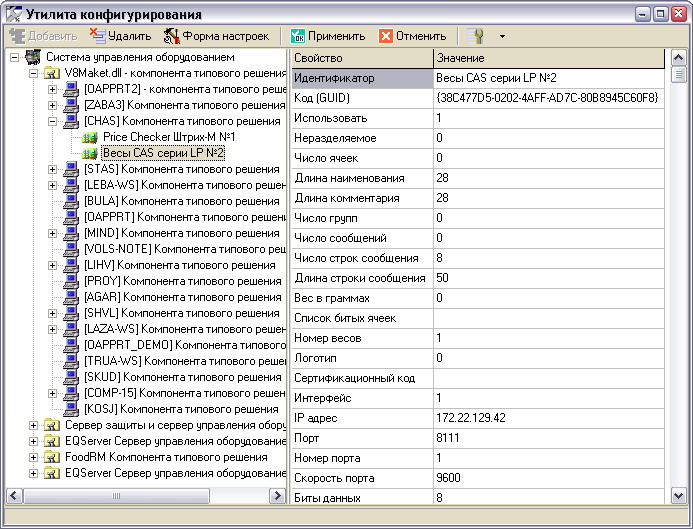Viewport: 693px width, 529px height.
Task: Click Применить to apply changes
Action: [x=327, y=36]
